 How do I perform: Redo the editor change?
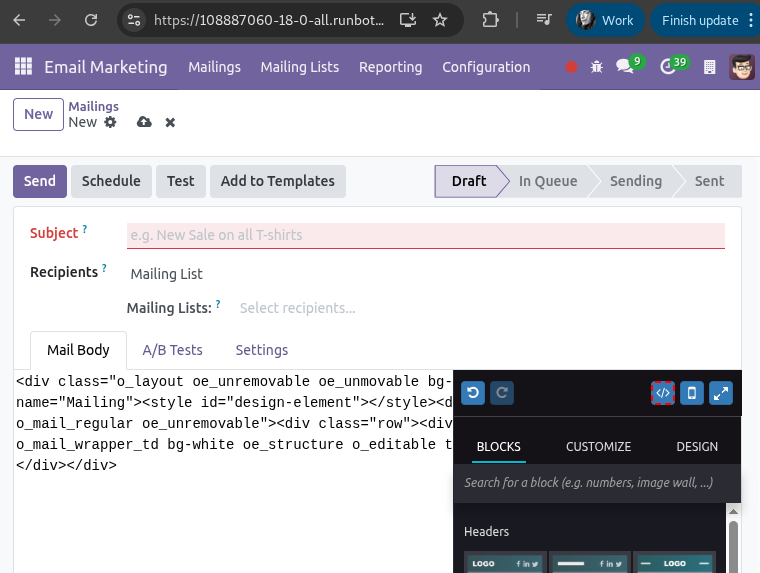502,393
